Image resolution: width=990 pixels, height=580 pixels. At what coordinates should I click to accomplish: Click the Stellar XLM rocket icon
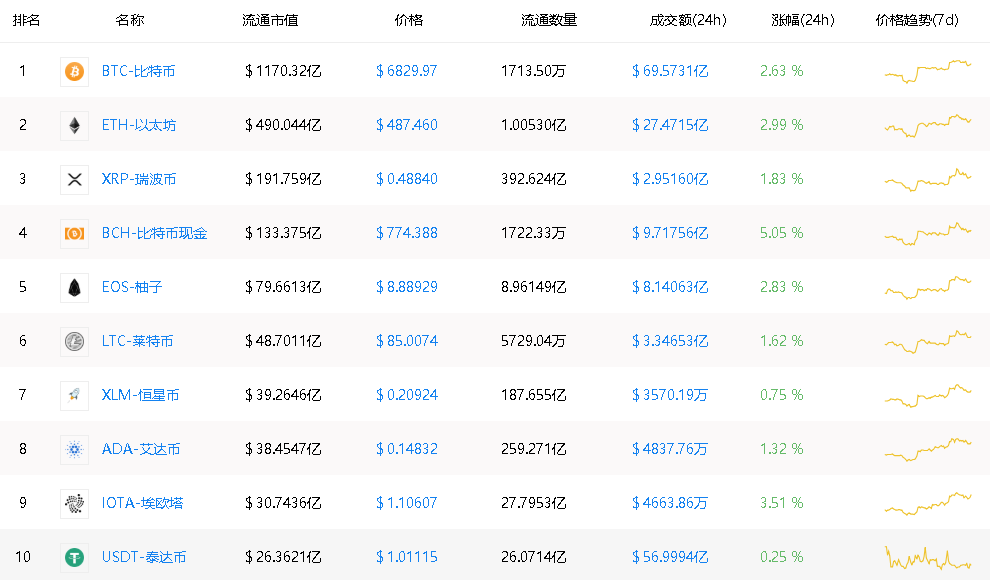75,395
